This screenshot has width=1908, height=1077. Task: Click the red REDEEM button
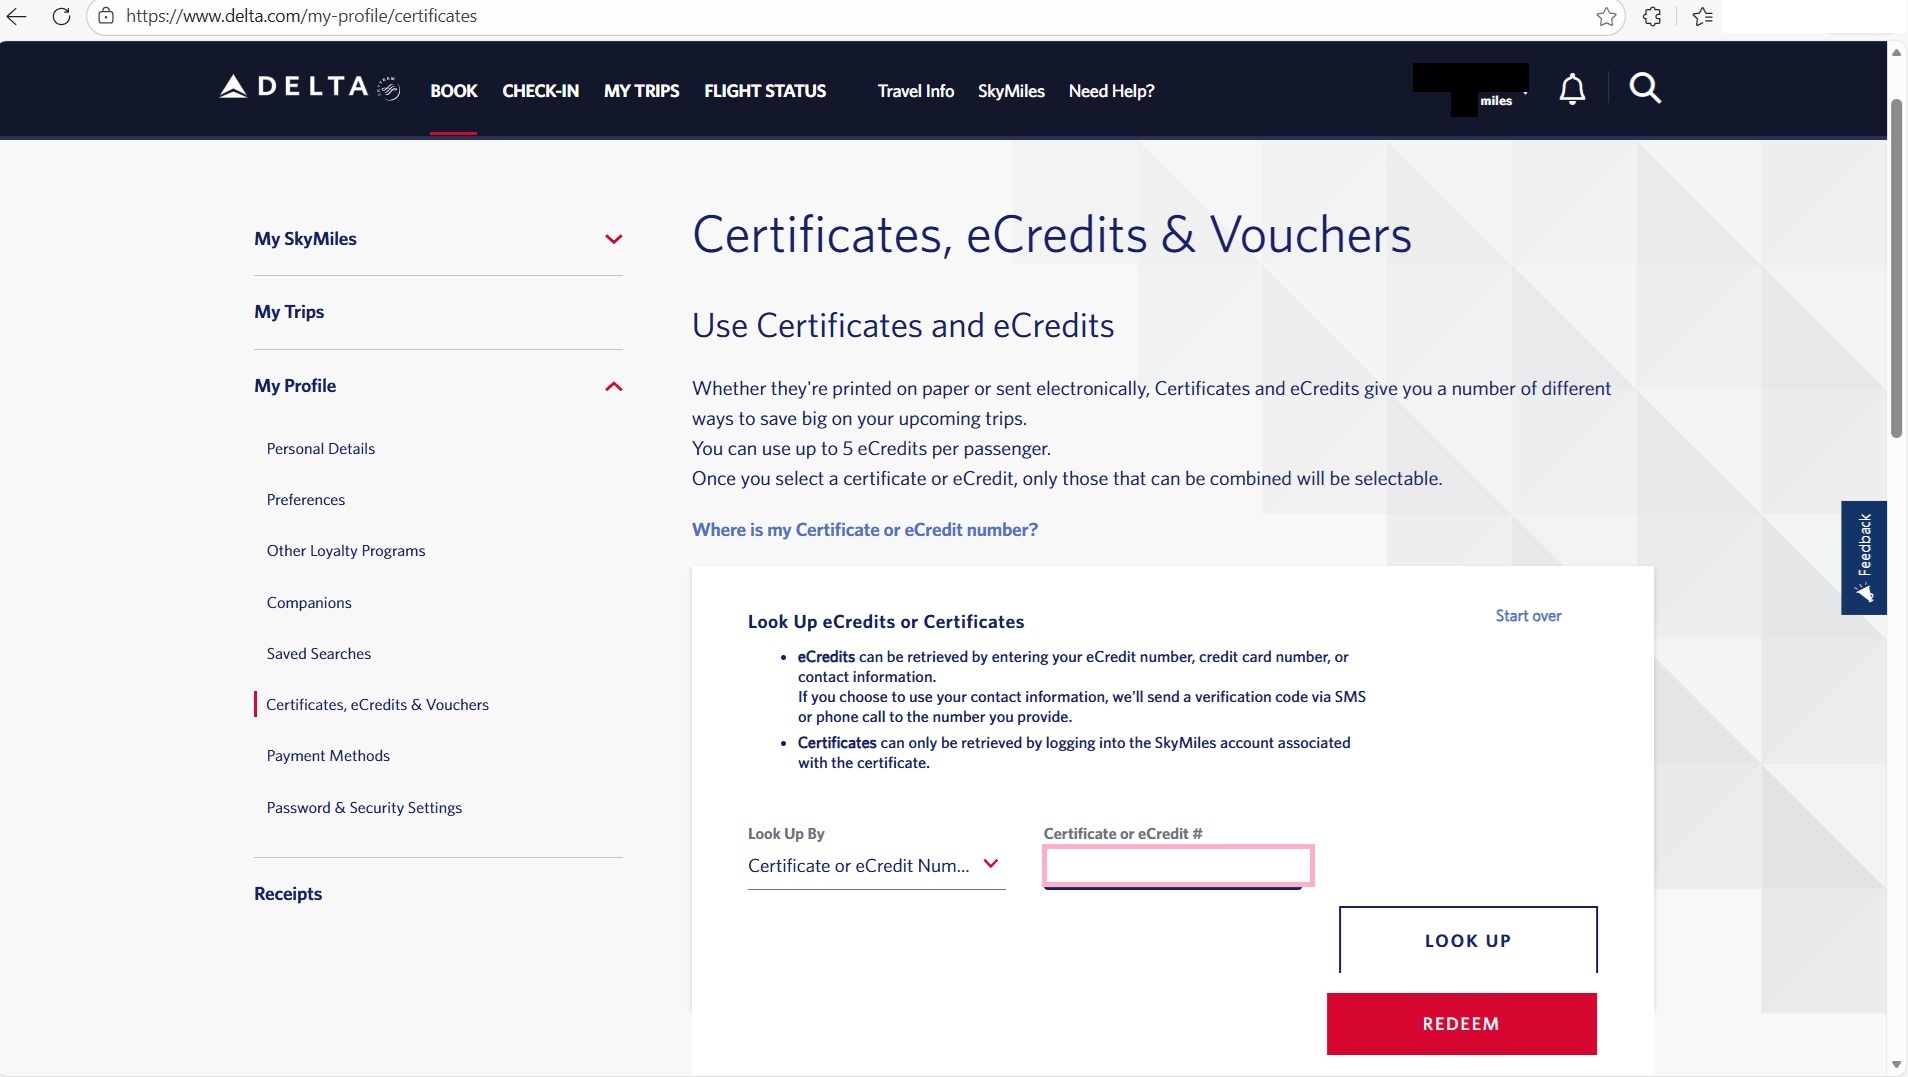tap(1461, 1024)
